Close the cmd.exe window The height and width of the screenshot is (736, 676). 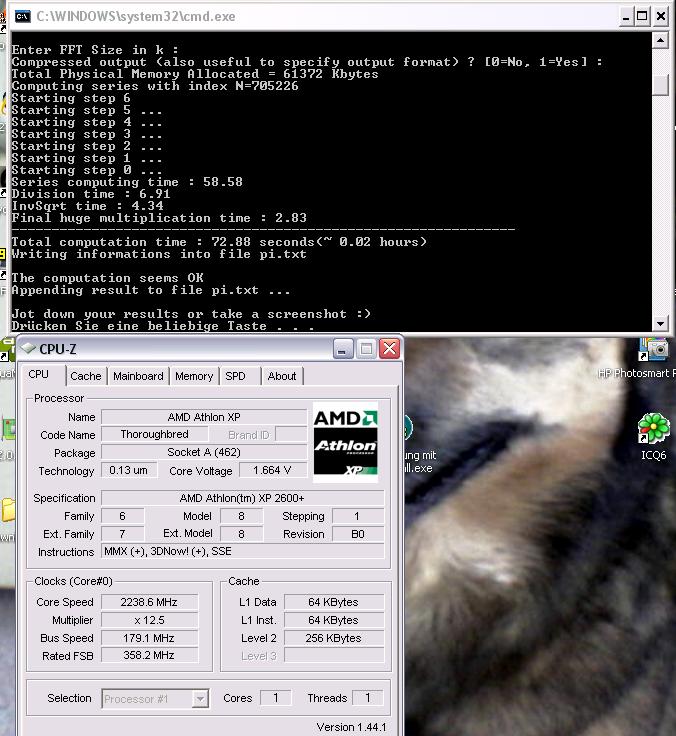click(x=661, y=17)
